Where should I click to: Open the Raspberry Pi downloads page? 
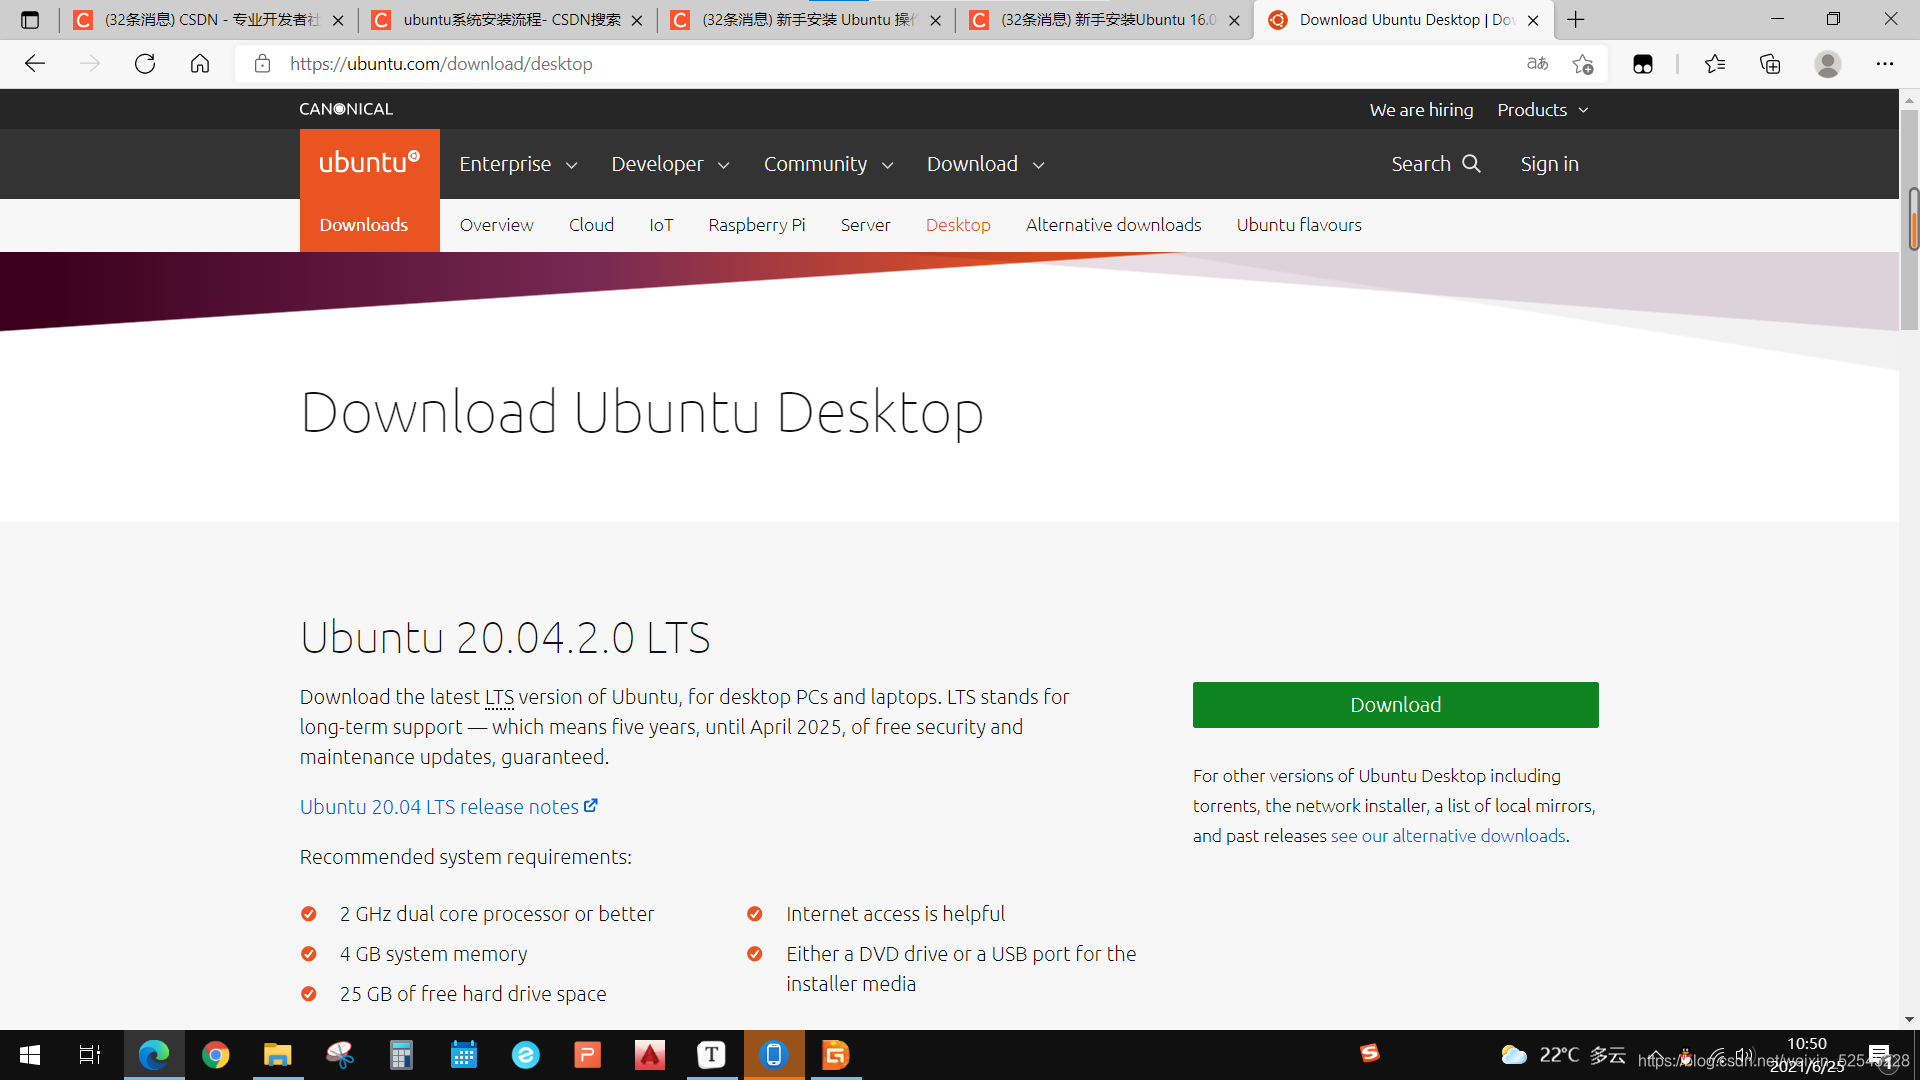point(756,225)
